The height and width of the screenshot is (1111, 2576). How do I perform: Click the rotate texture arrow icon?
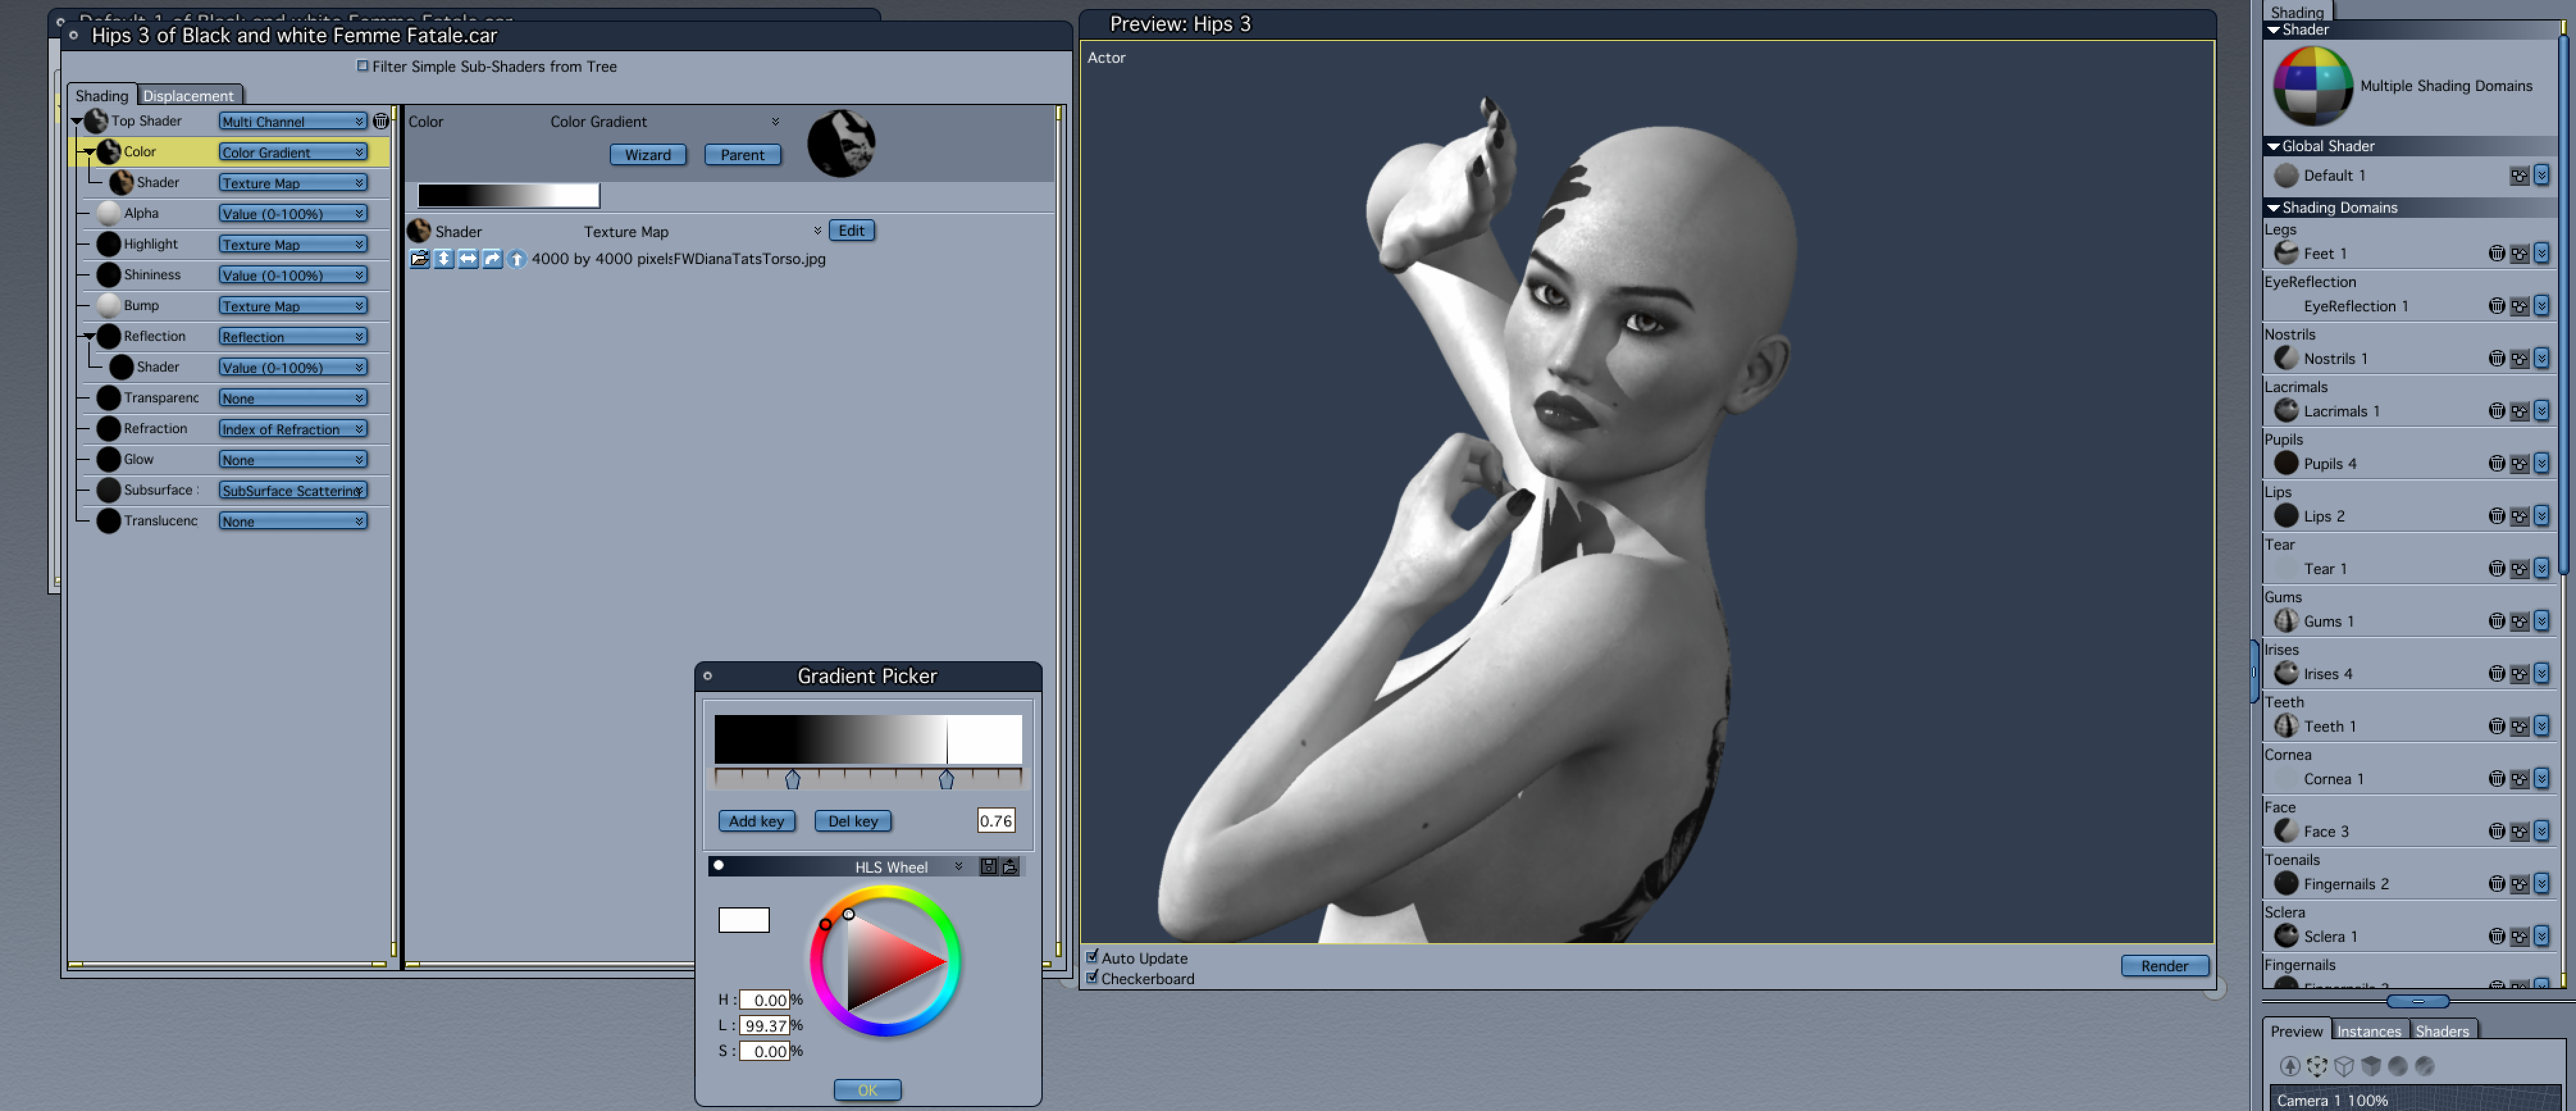click(492, 259)
